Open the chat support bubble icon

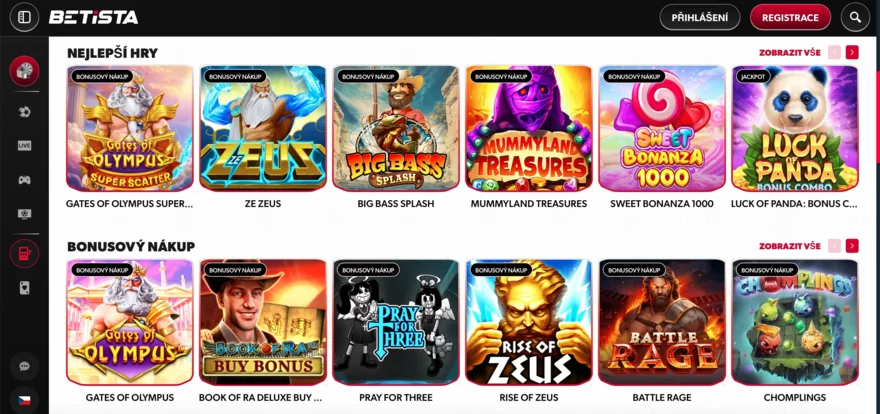24,366
